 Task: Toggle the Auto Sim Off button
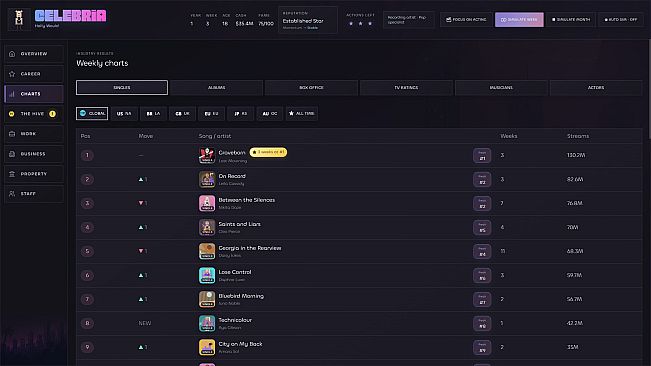point(621,20)
